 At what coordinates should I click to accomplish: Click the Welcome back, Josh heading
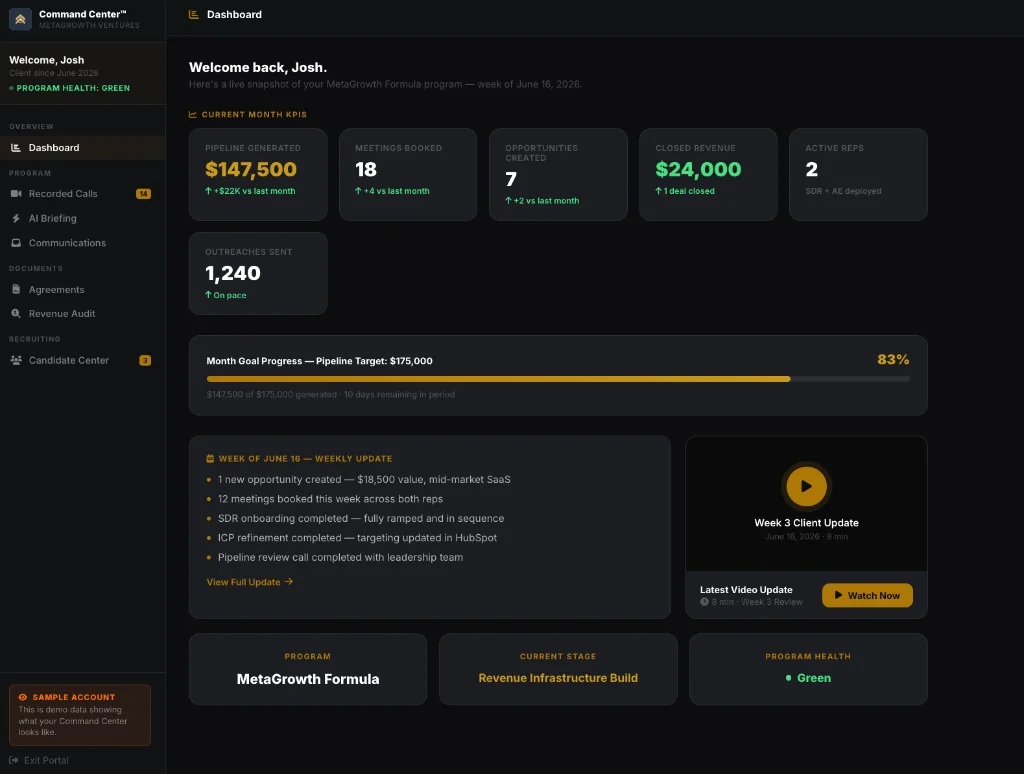point(258,67)
